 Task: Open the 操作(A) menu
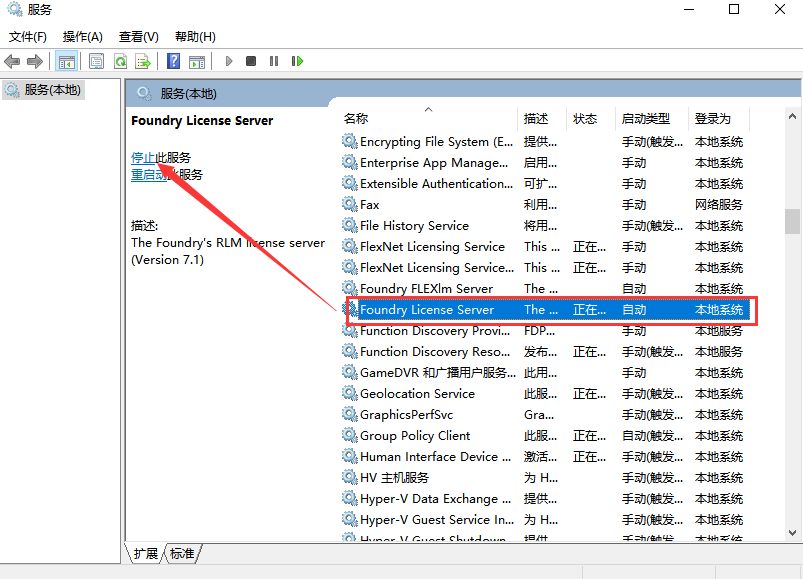click(x=83, y=37)
